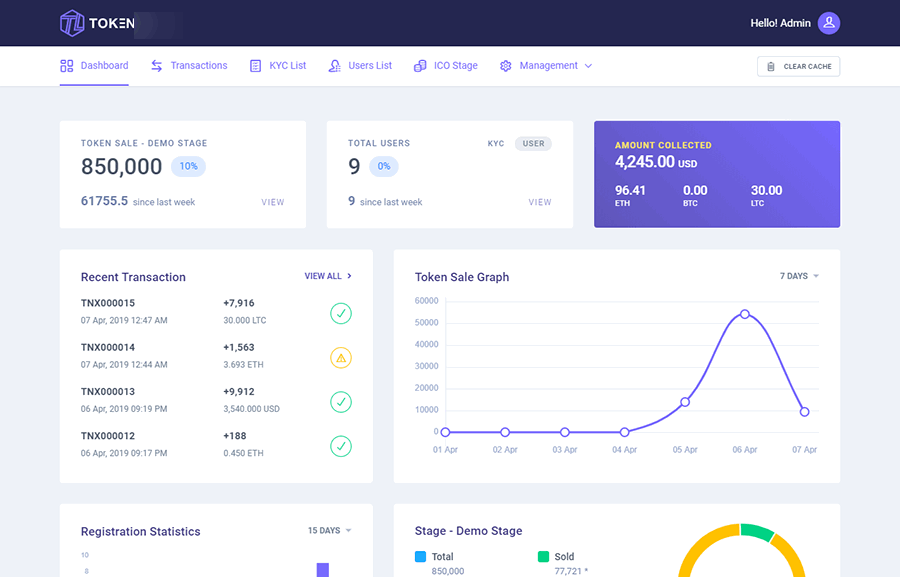Click the 850,000 token sale figure
Viewport: 900px width, 577px height.
(x=122, y=166)
